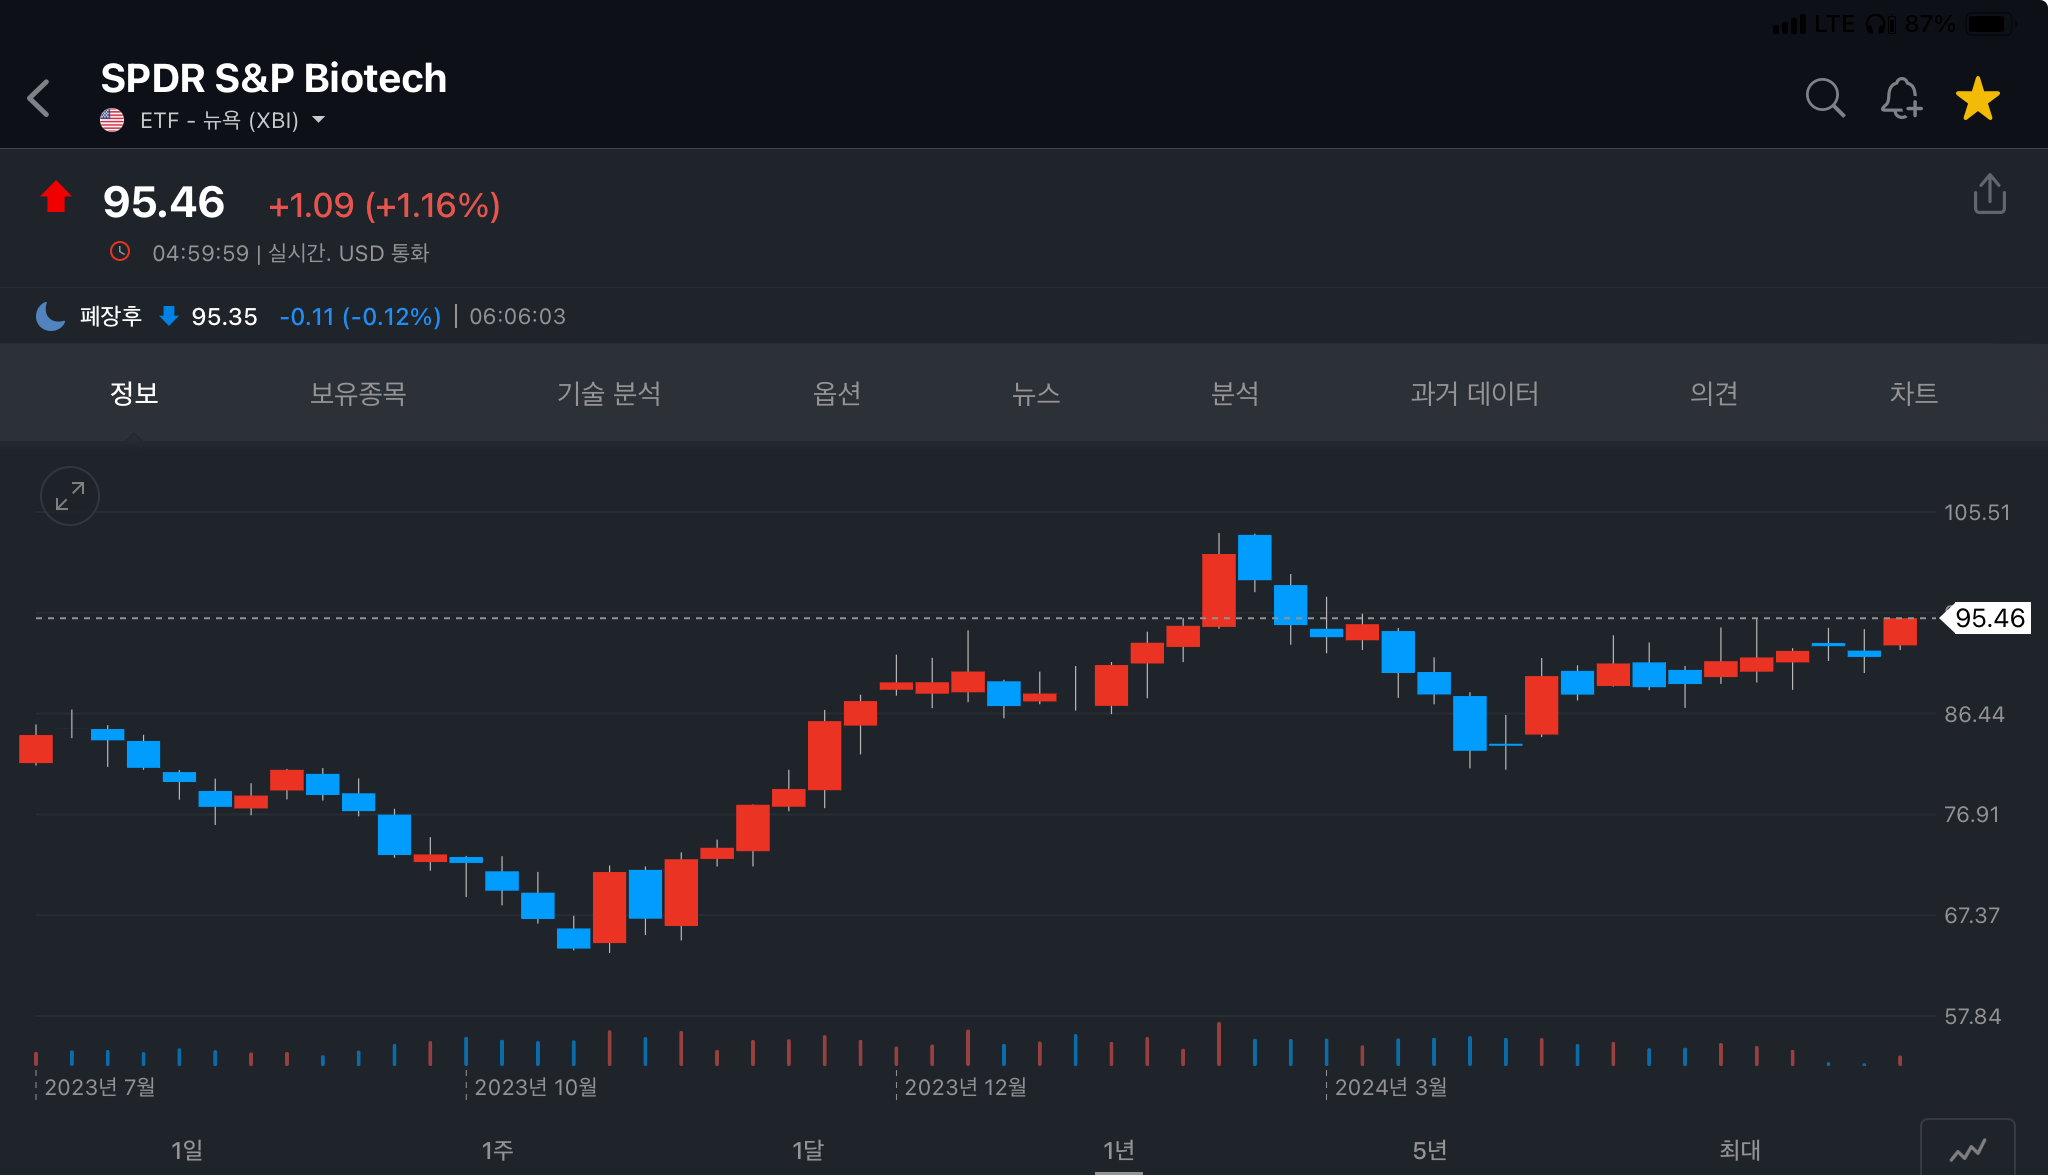Viewport: 2048px width, 1175px height.
Task: Go to the 뉴스 tab
Action: [x=1036, y=393]
